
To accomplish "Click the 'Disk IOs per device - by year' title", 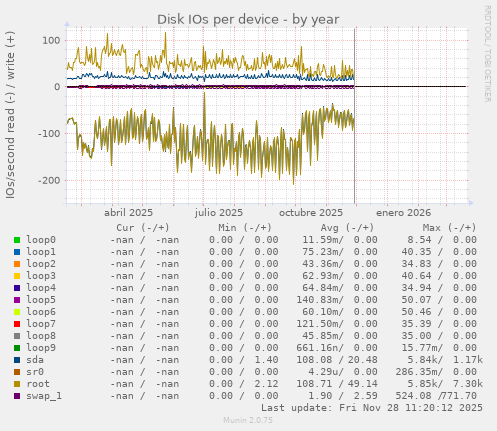I will point(248,20).
